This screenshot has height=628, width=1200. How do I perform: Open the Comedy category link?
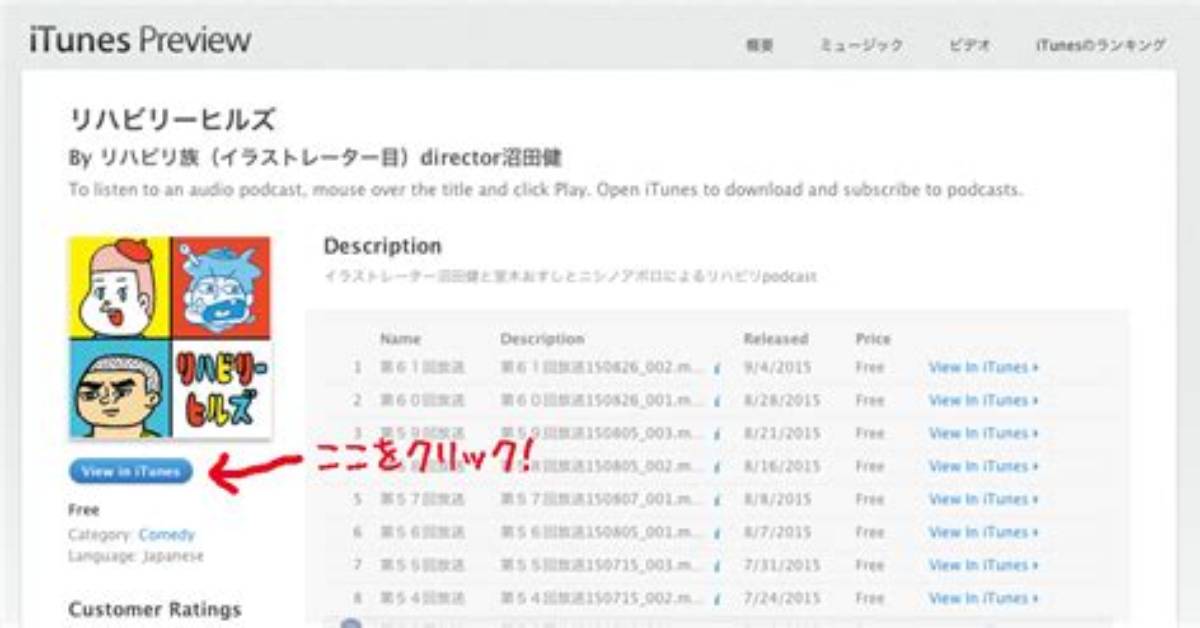[167, 535]
